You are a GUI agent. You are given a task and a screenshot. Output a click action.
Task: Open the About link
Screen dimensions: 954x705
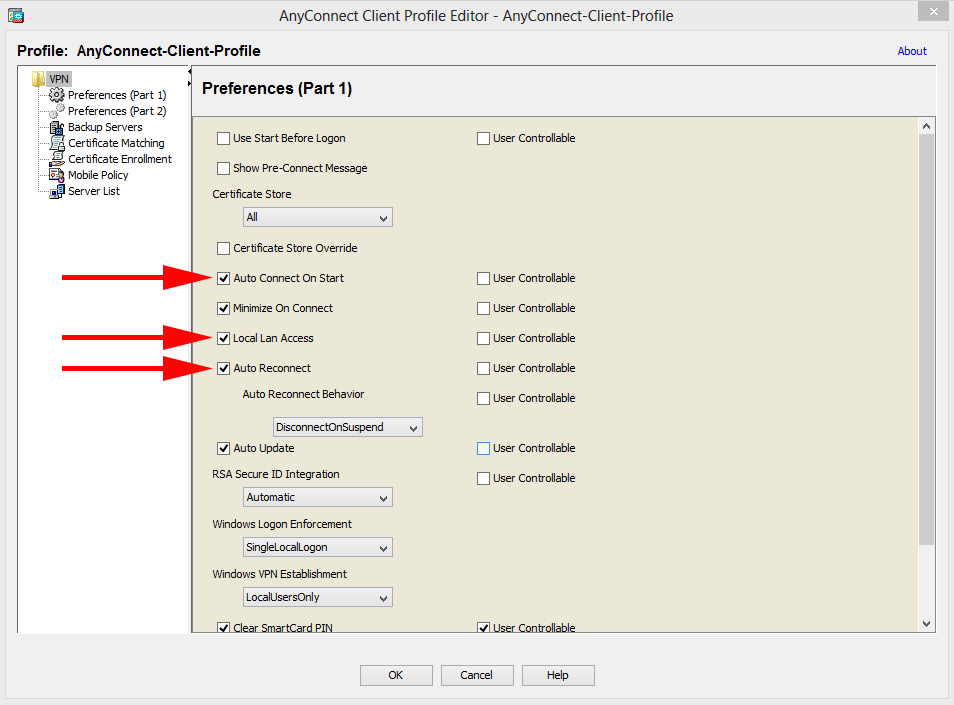912,51
